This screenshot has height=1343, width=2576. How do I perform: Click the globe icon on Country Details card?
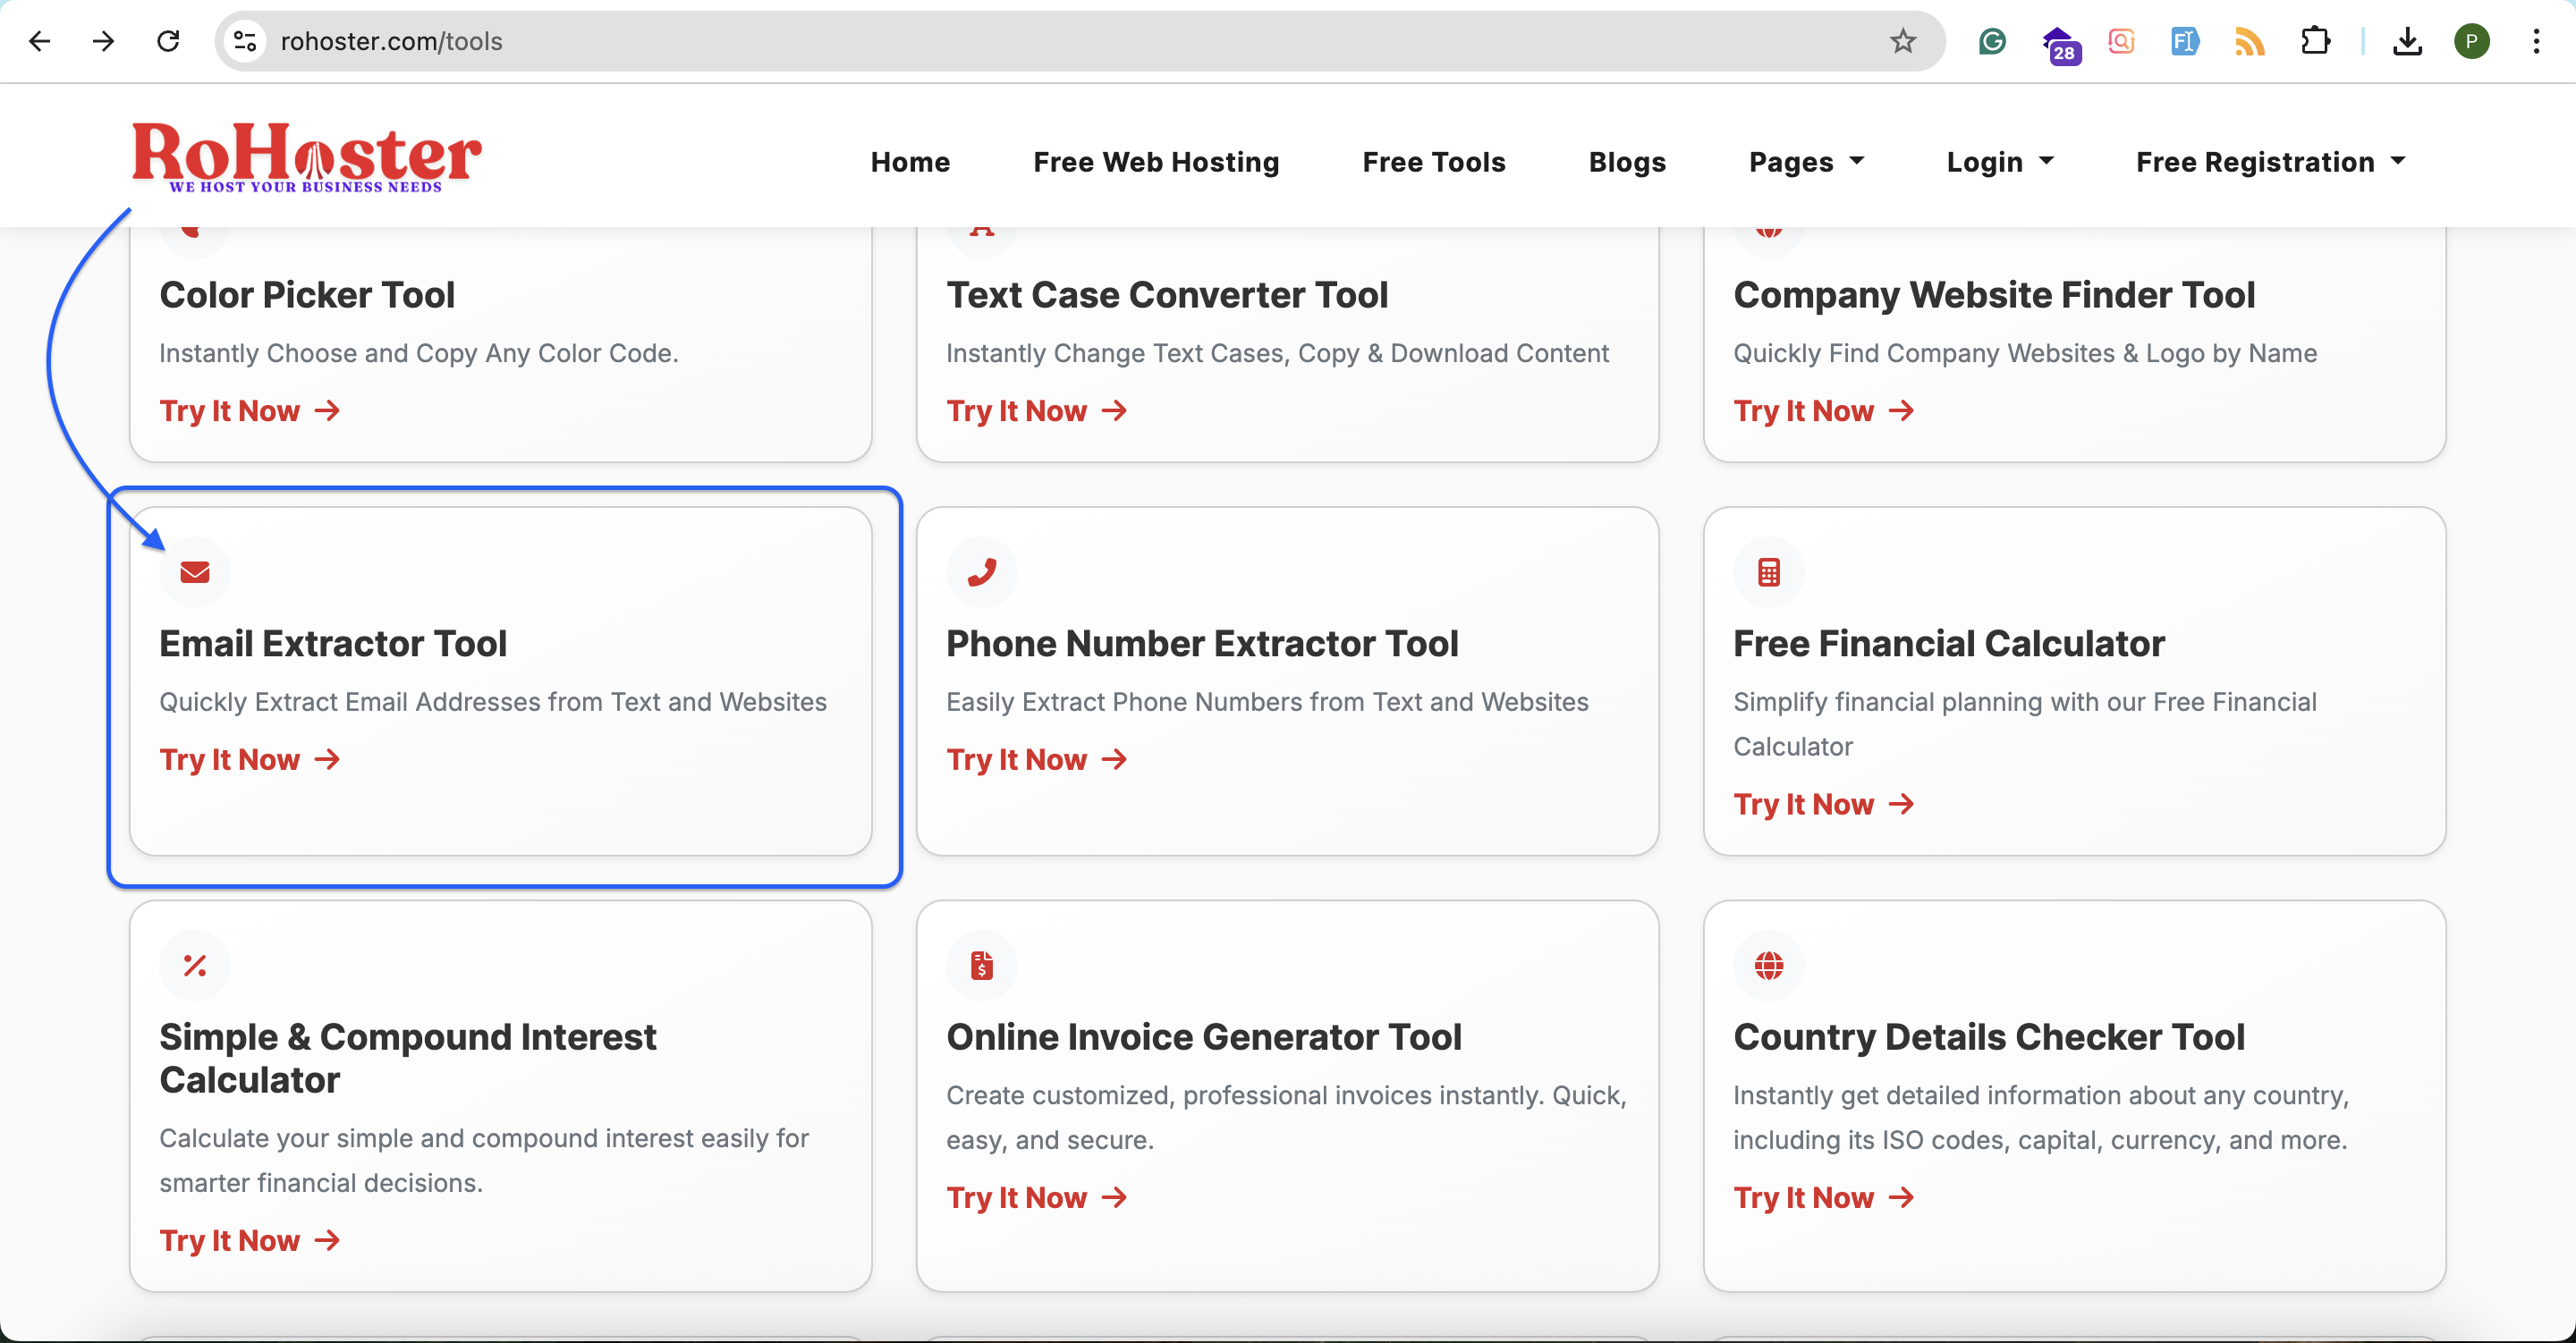point(1768,965)
